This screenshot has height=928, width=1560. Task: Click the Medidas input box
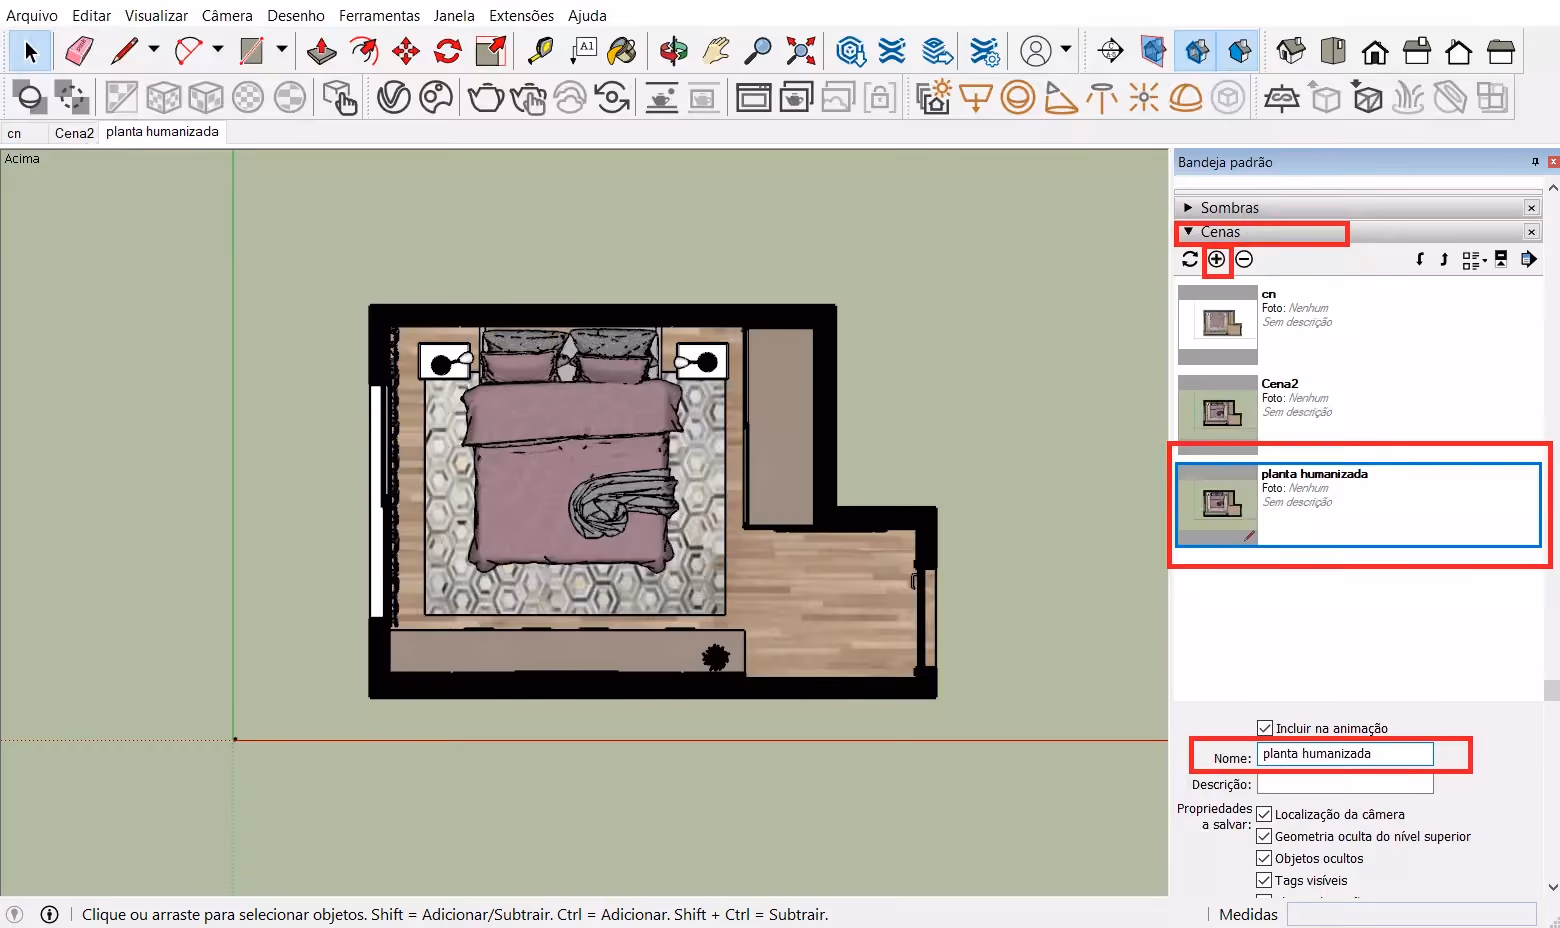(x=1411, y=914)
